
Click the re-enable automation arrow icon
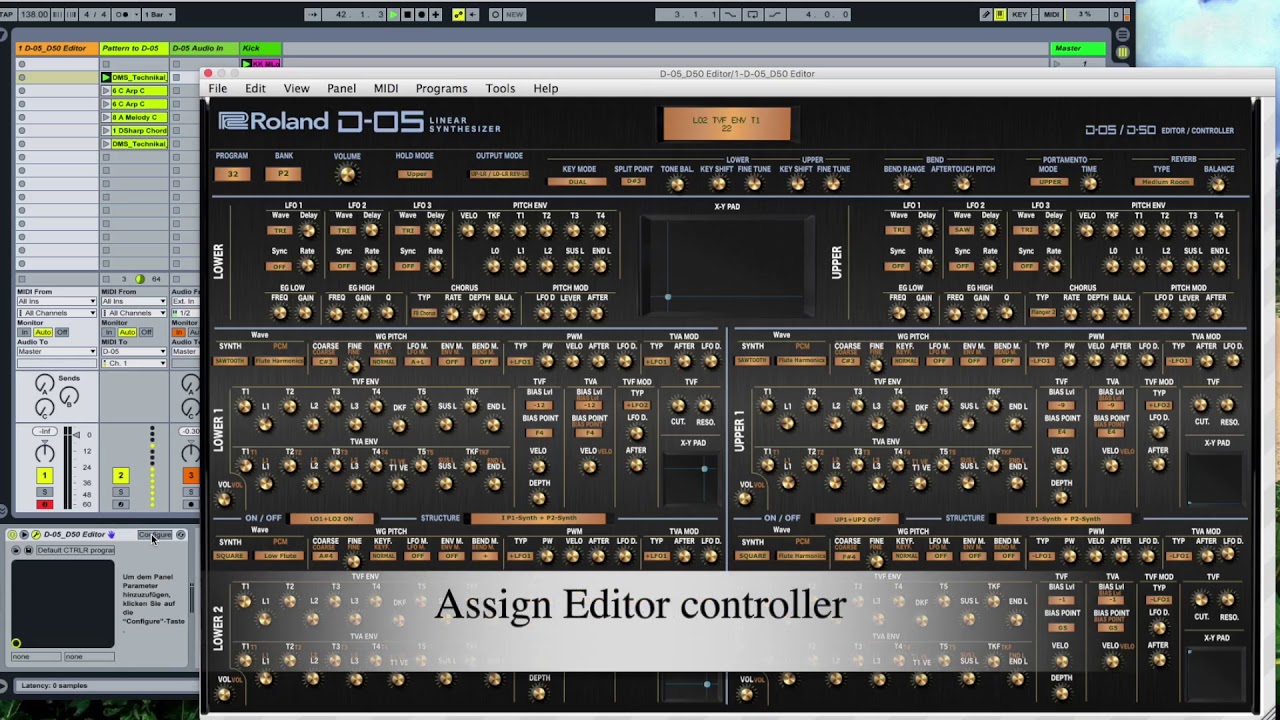click(x=471, y=14)
